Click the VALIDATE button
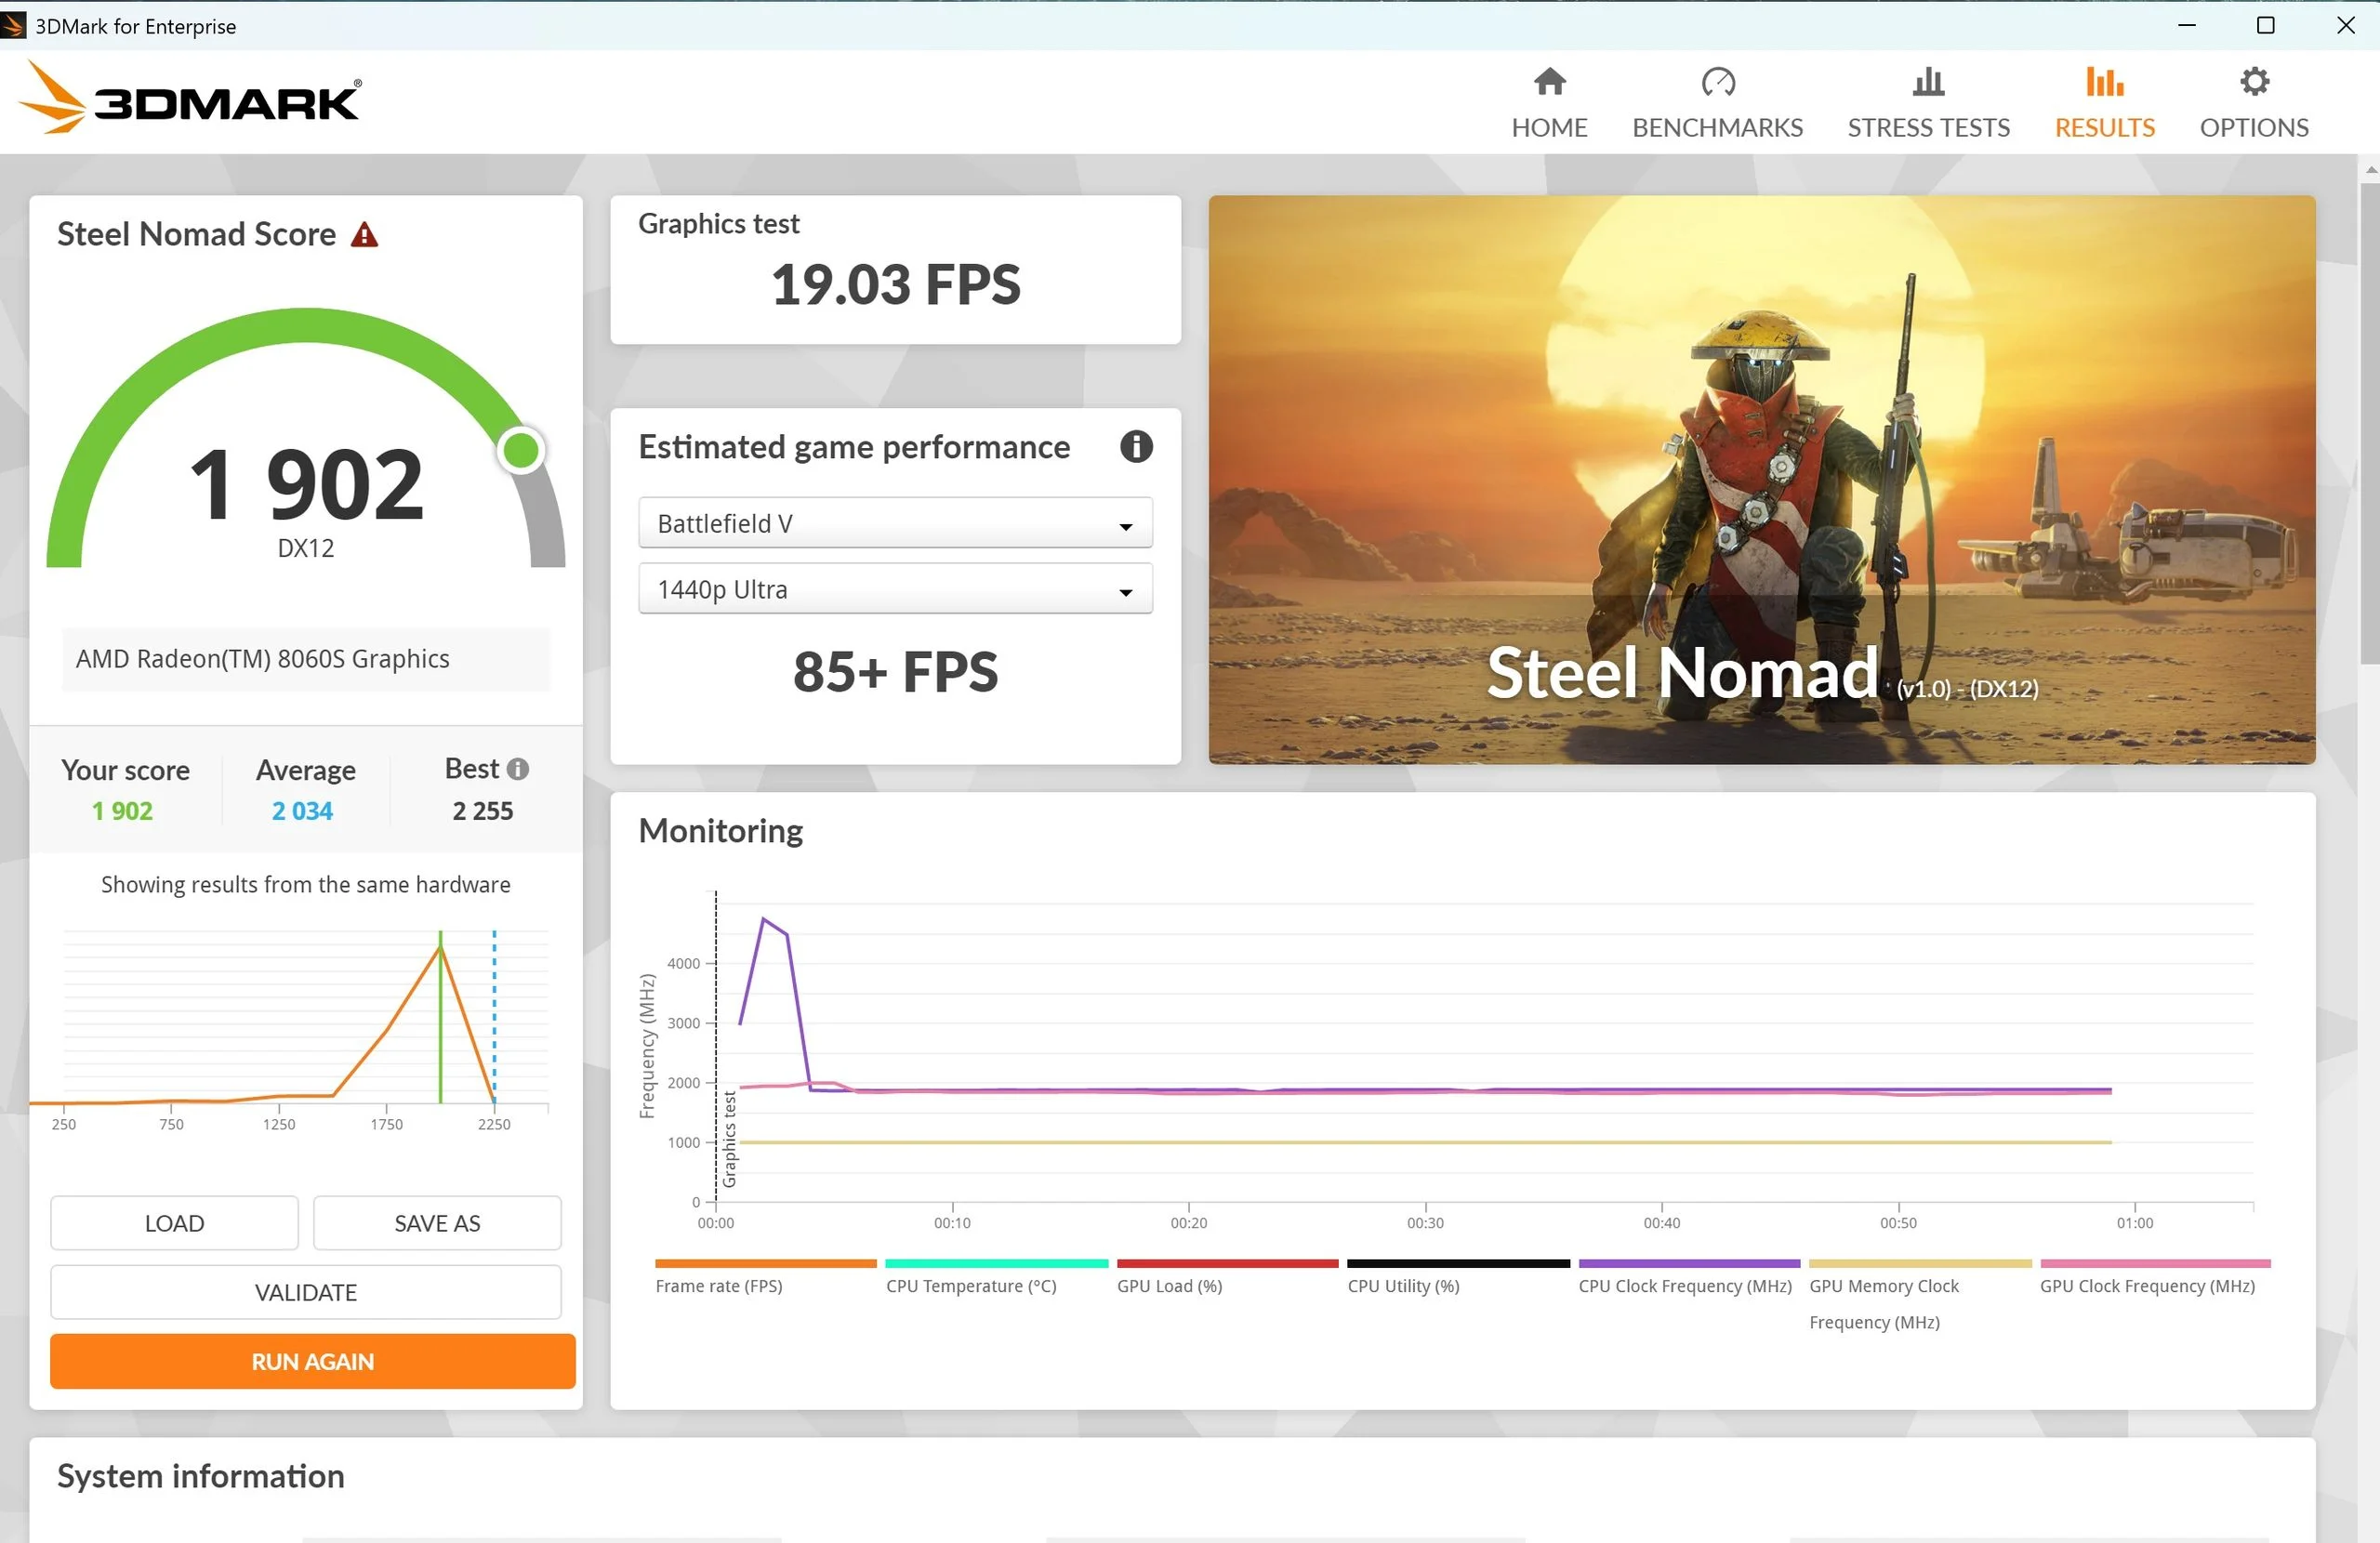 pos(305,1292)
